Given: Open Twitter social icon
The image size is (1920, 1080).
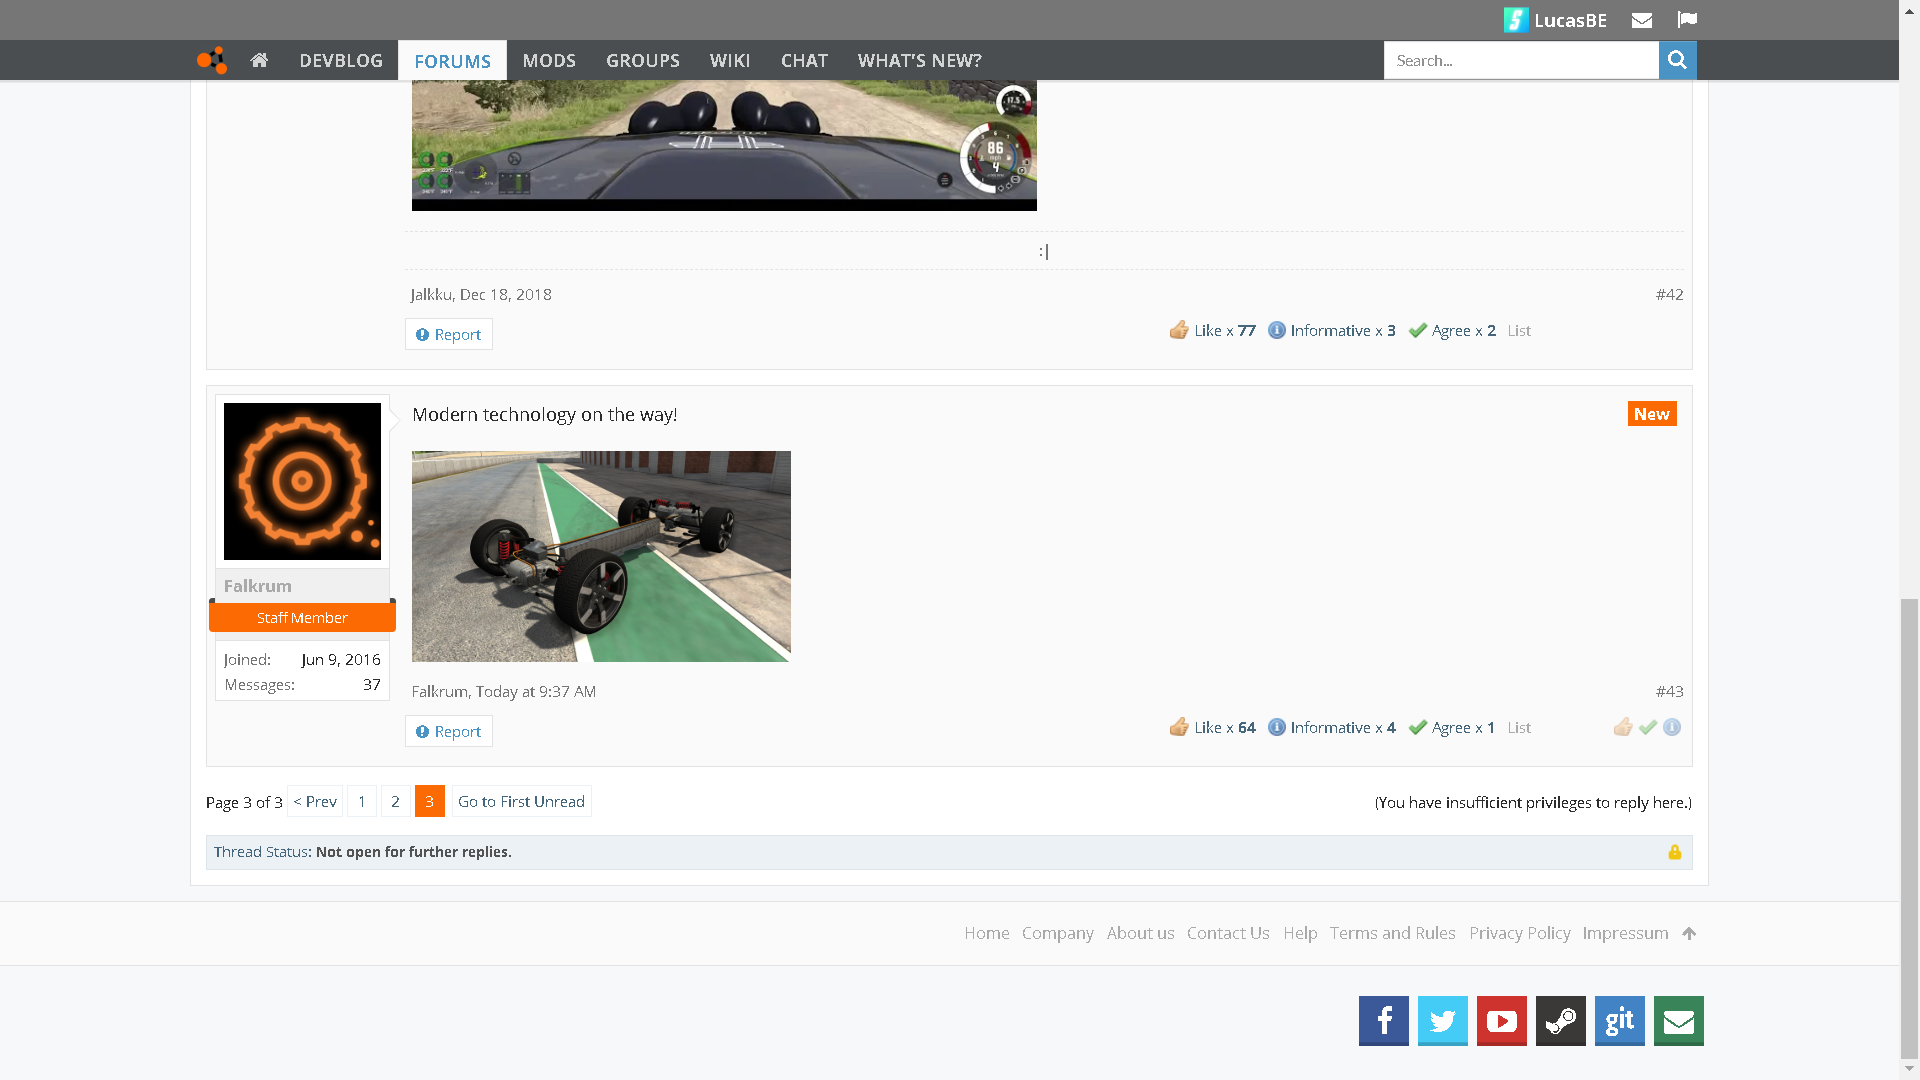Looking at the screenshot, I should (1442, 1021).
